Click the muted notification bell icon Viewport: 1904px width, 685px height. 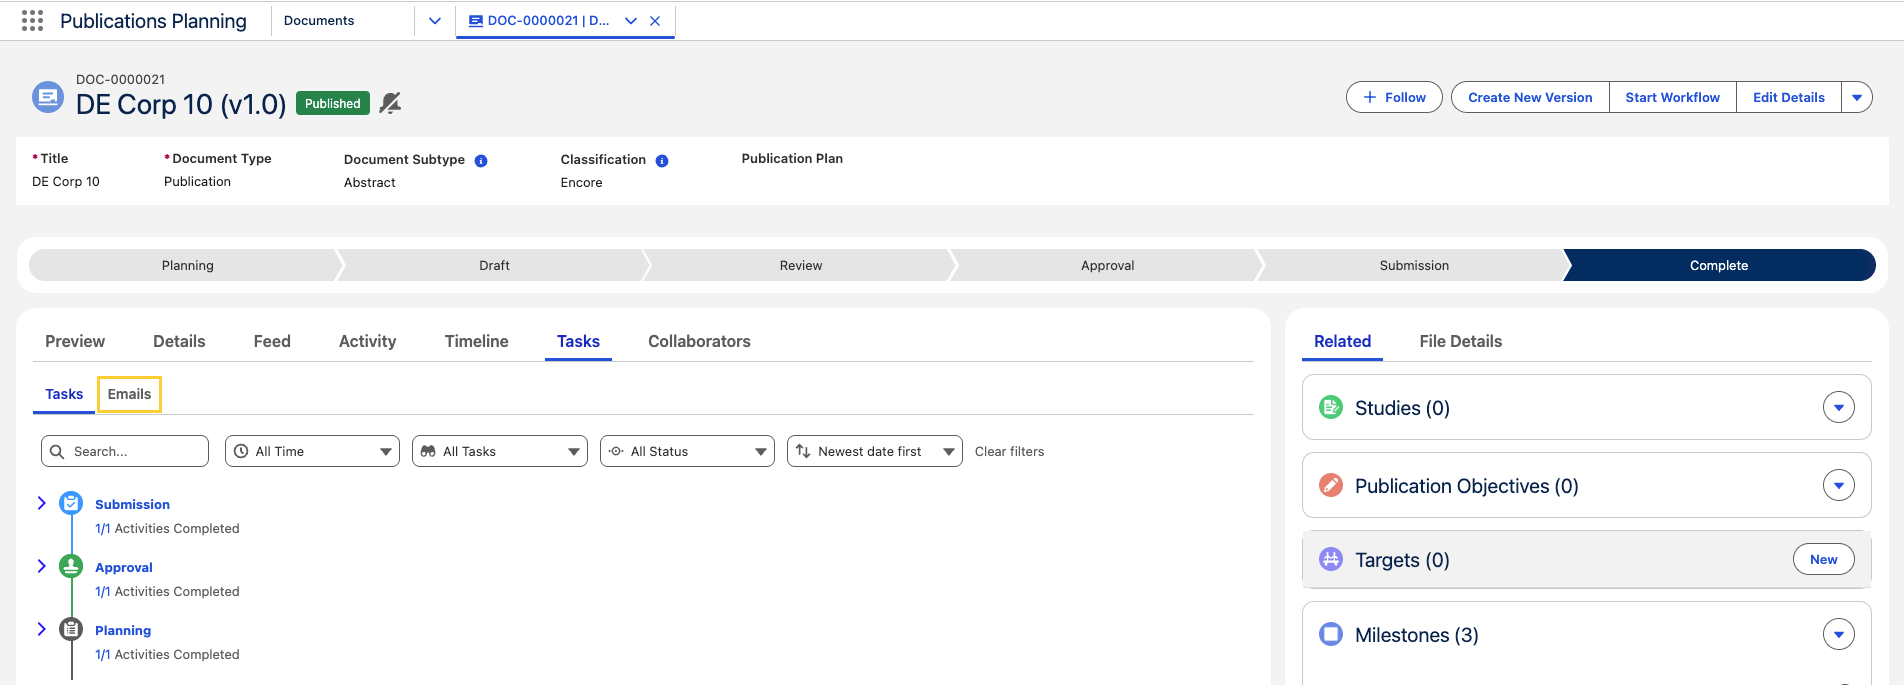(x=390, y=103)
